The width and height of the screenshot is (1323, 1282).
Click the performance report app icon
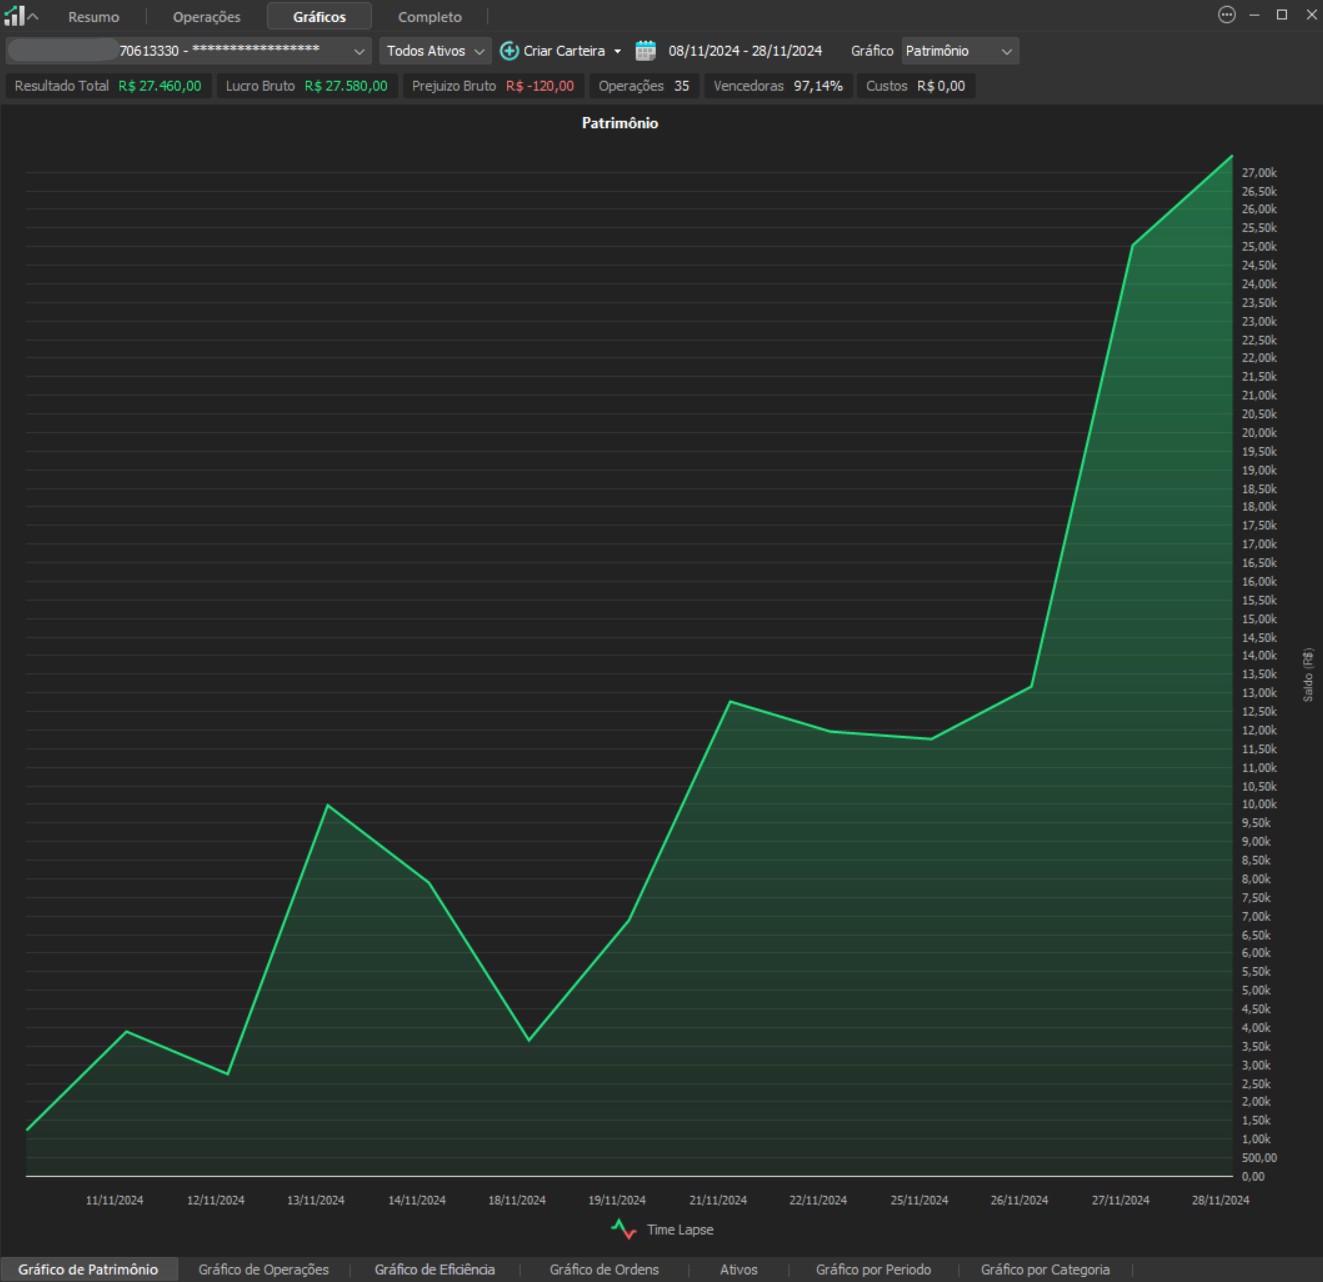click(x=13, y=16)
